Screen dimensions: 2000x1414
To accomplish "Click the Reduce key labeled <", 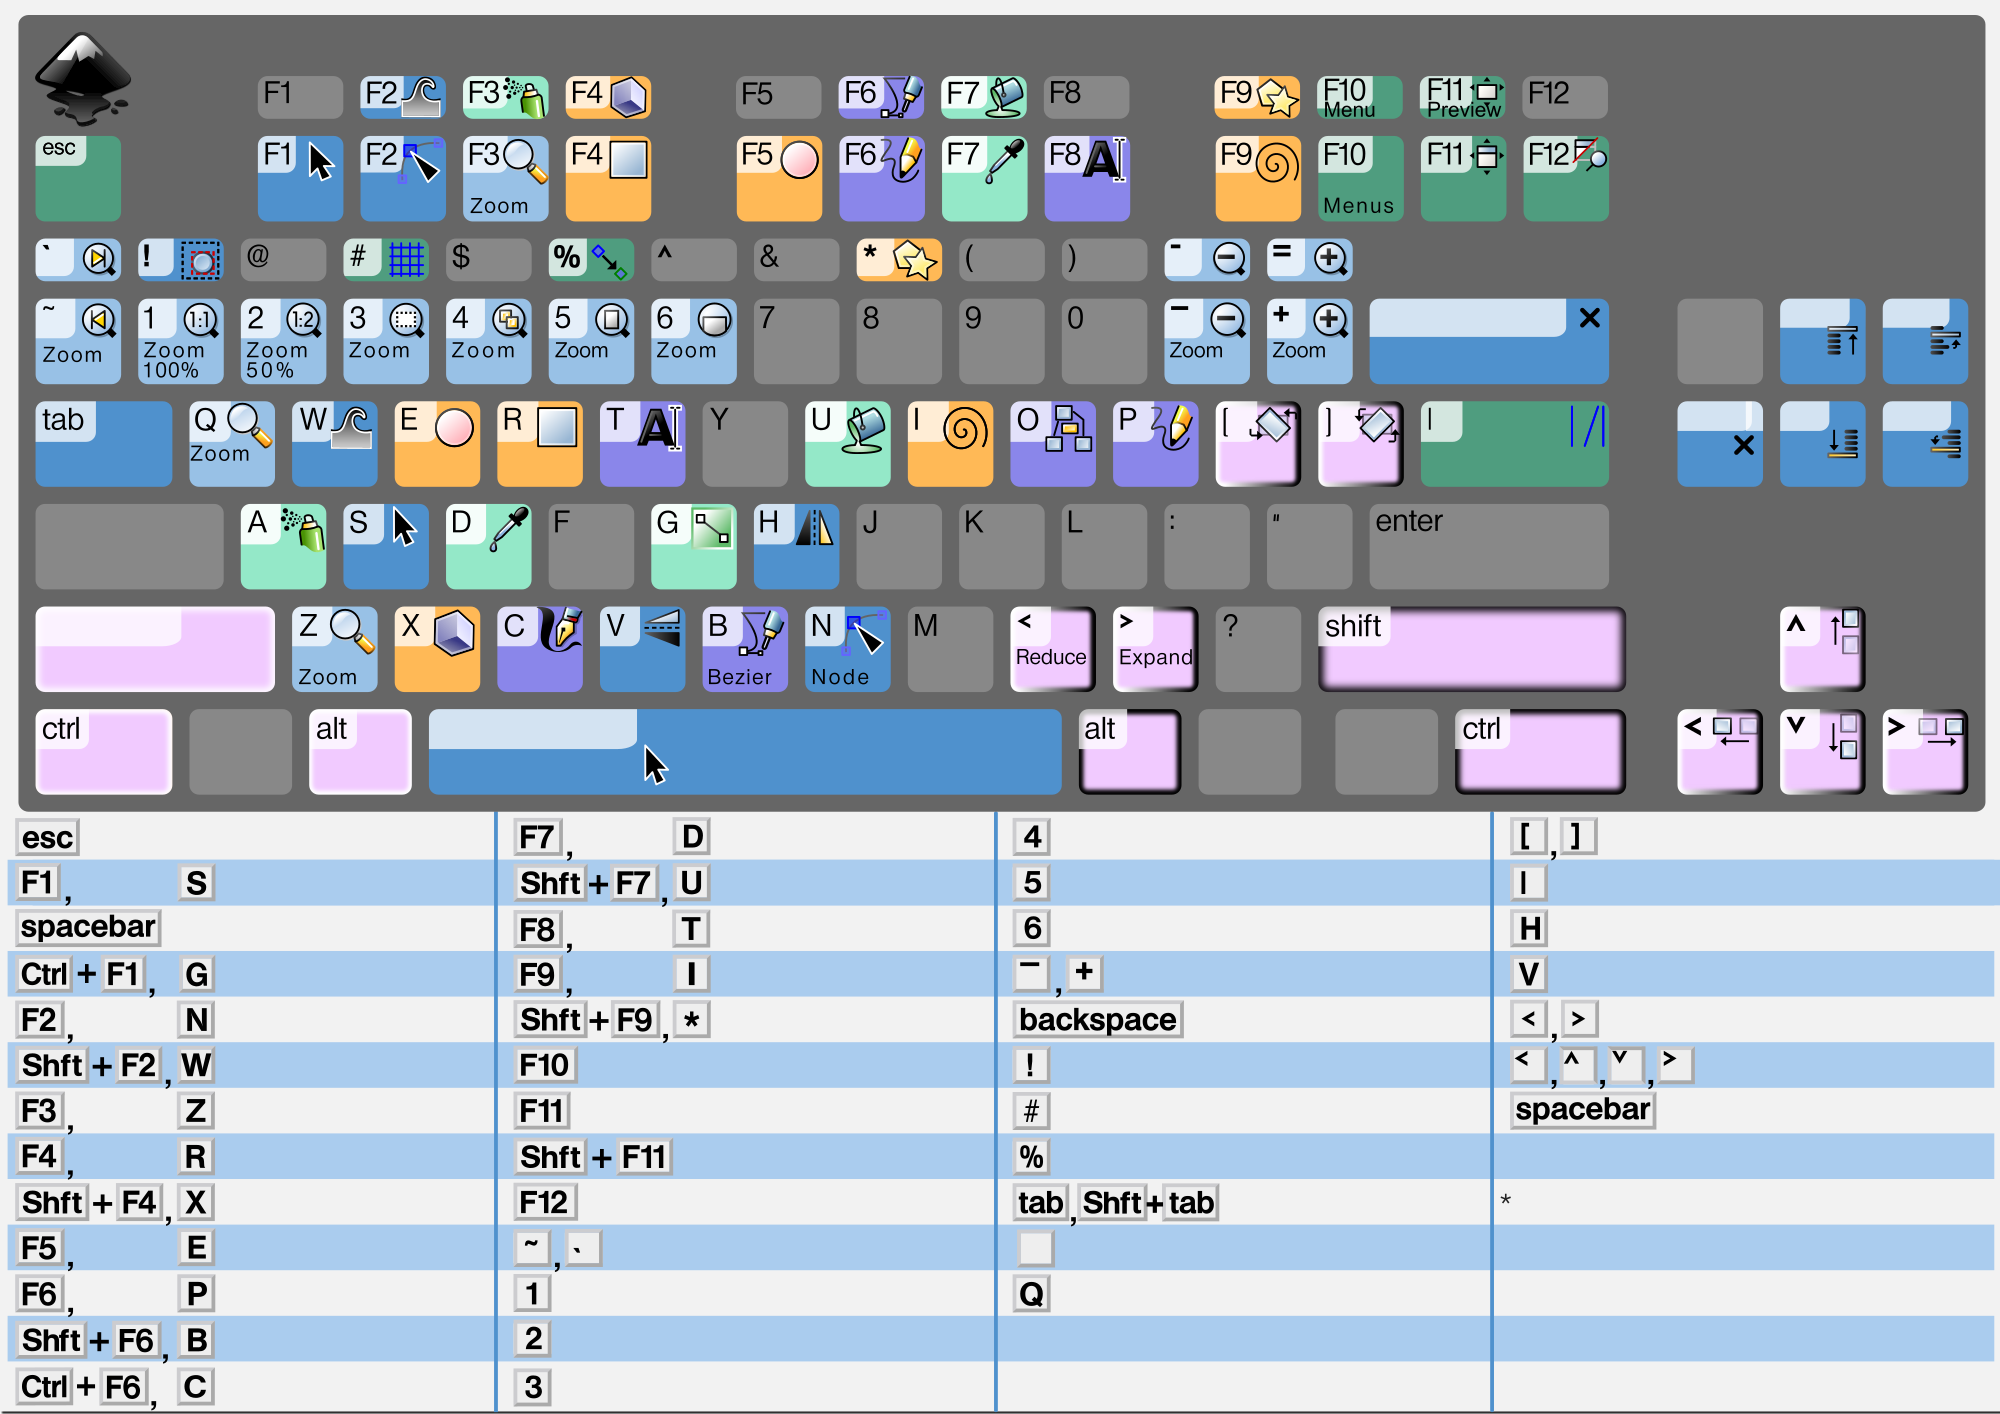I will click(x=1052, y=649).
